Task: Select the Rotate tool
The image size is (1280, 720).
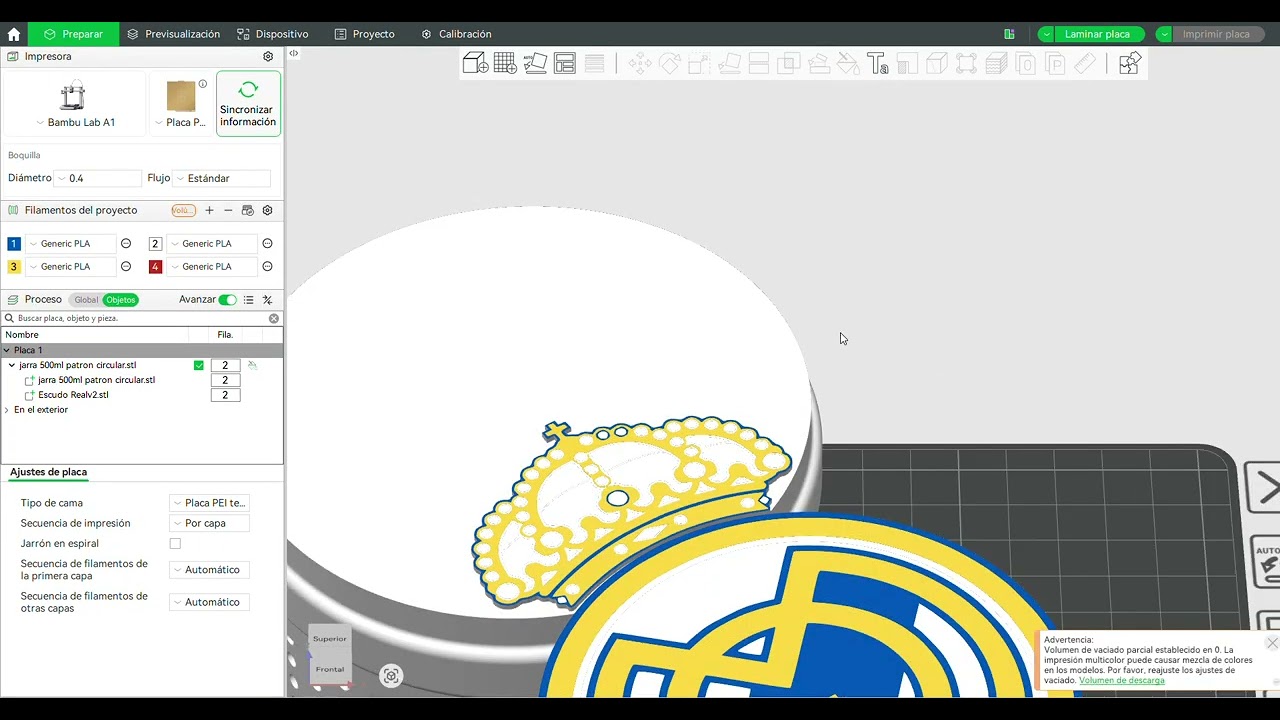Action: pos(670,64)
